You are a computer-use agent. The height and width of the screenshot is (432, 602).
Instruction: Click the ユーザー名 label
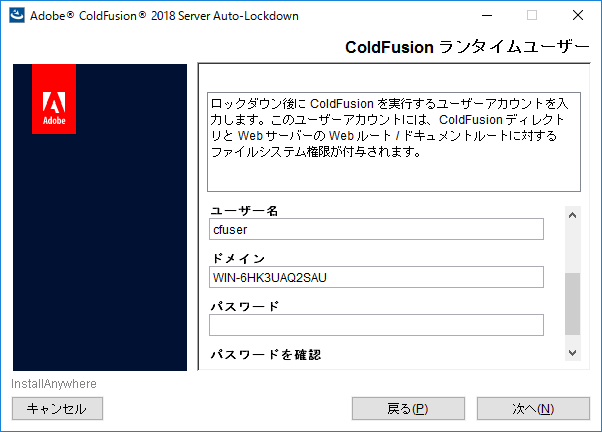(244, 211)
